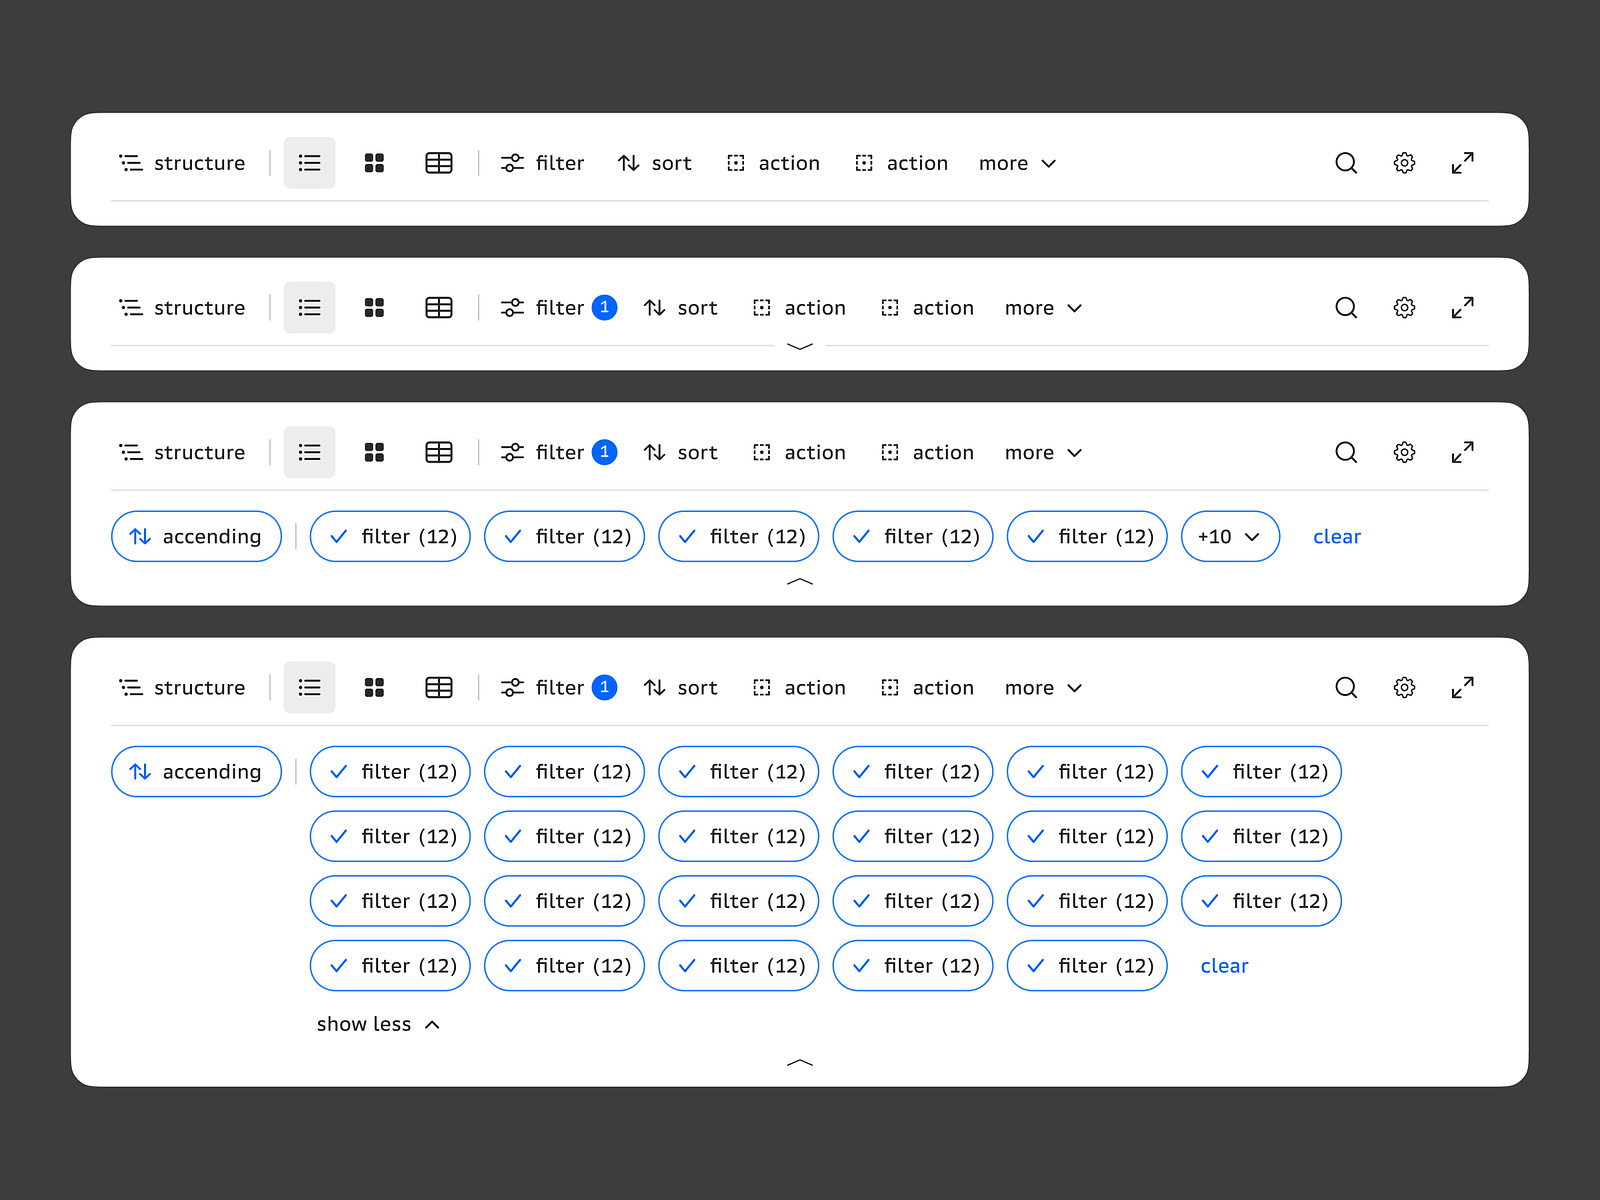
Task: Select the structure icon in the first toolbar
Action: pyautogui.click(x=131, y=163)
